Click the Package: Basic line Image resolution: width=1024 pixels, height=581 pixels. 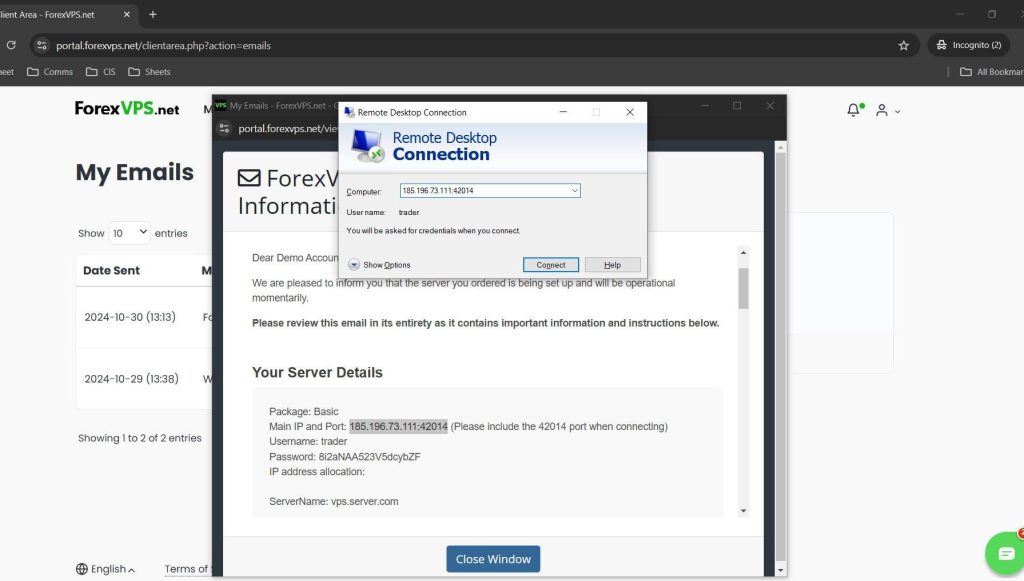tap(304, 411)
